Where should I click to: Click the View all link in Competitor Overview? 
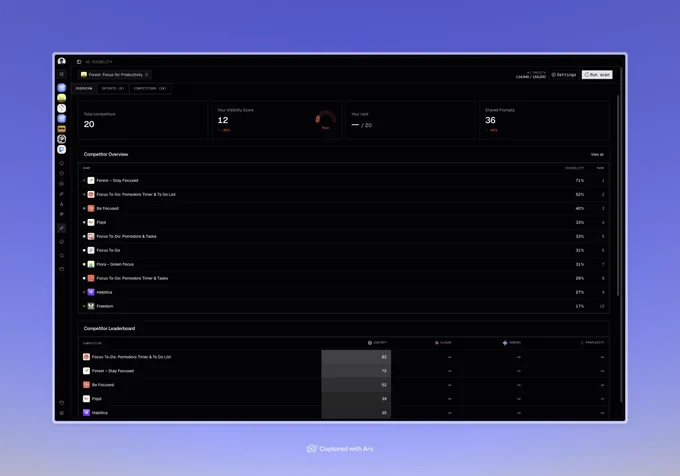597,154
